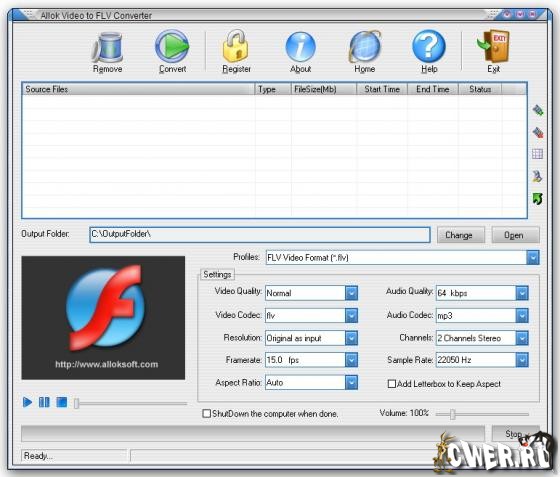Click the second sidebar icon with red mark
This screenshot has height=477, width=560.
tap(538, 132)
